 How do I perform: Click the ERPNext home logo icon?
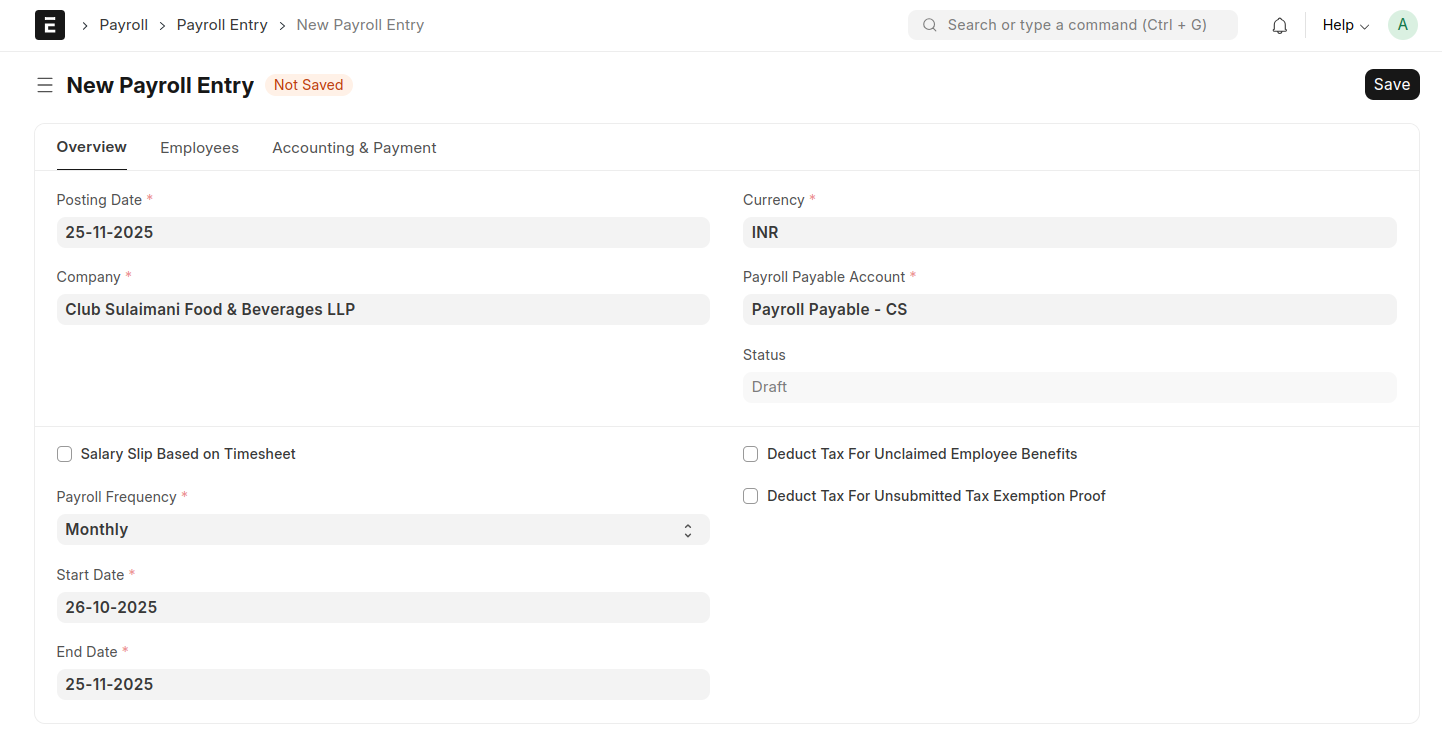(x=50, y=25)
